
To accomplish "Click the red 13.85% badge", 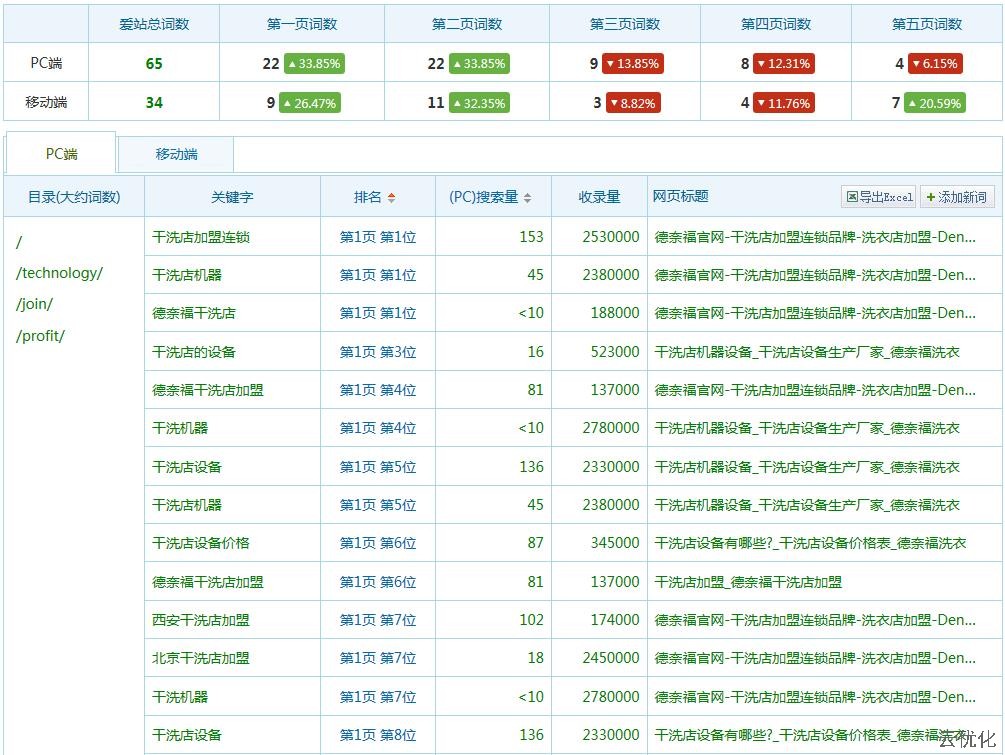I will (633, 63).
